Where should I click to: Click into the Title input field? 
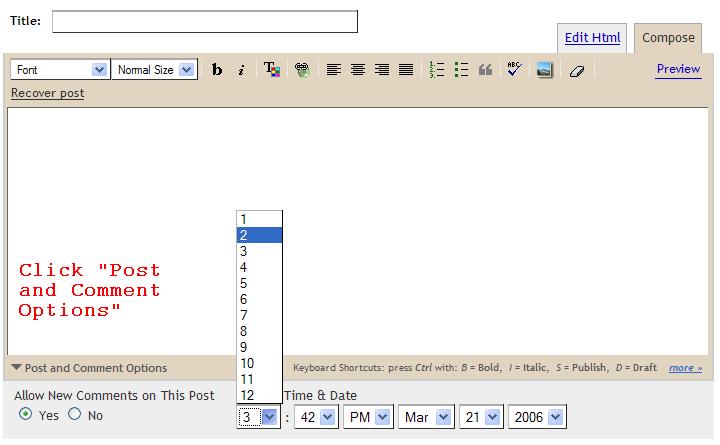tap(204, 21)
